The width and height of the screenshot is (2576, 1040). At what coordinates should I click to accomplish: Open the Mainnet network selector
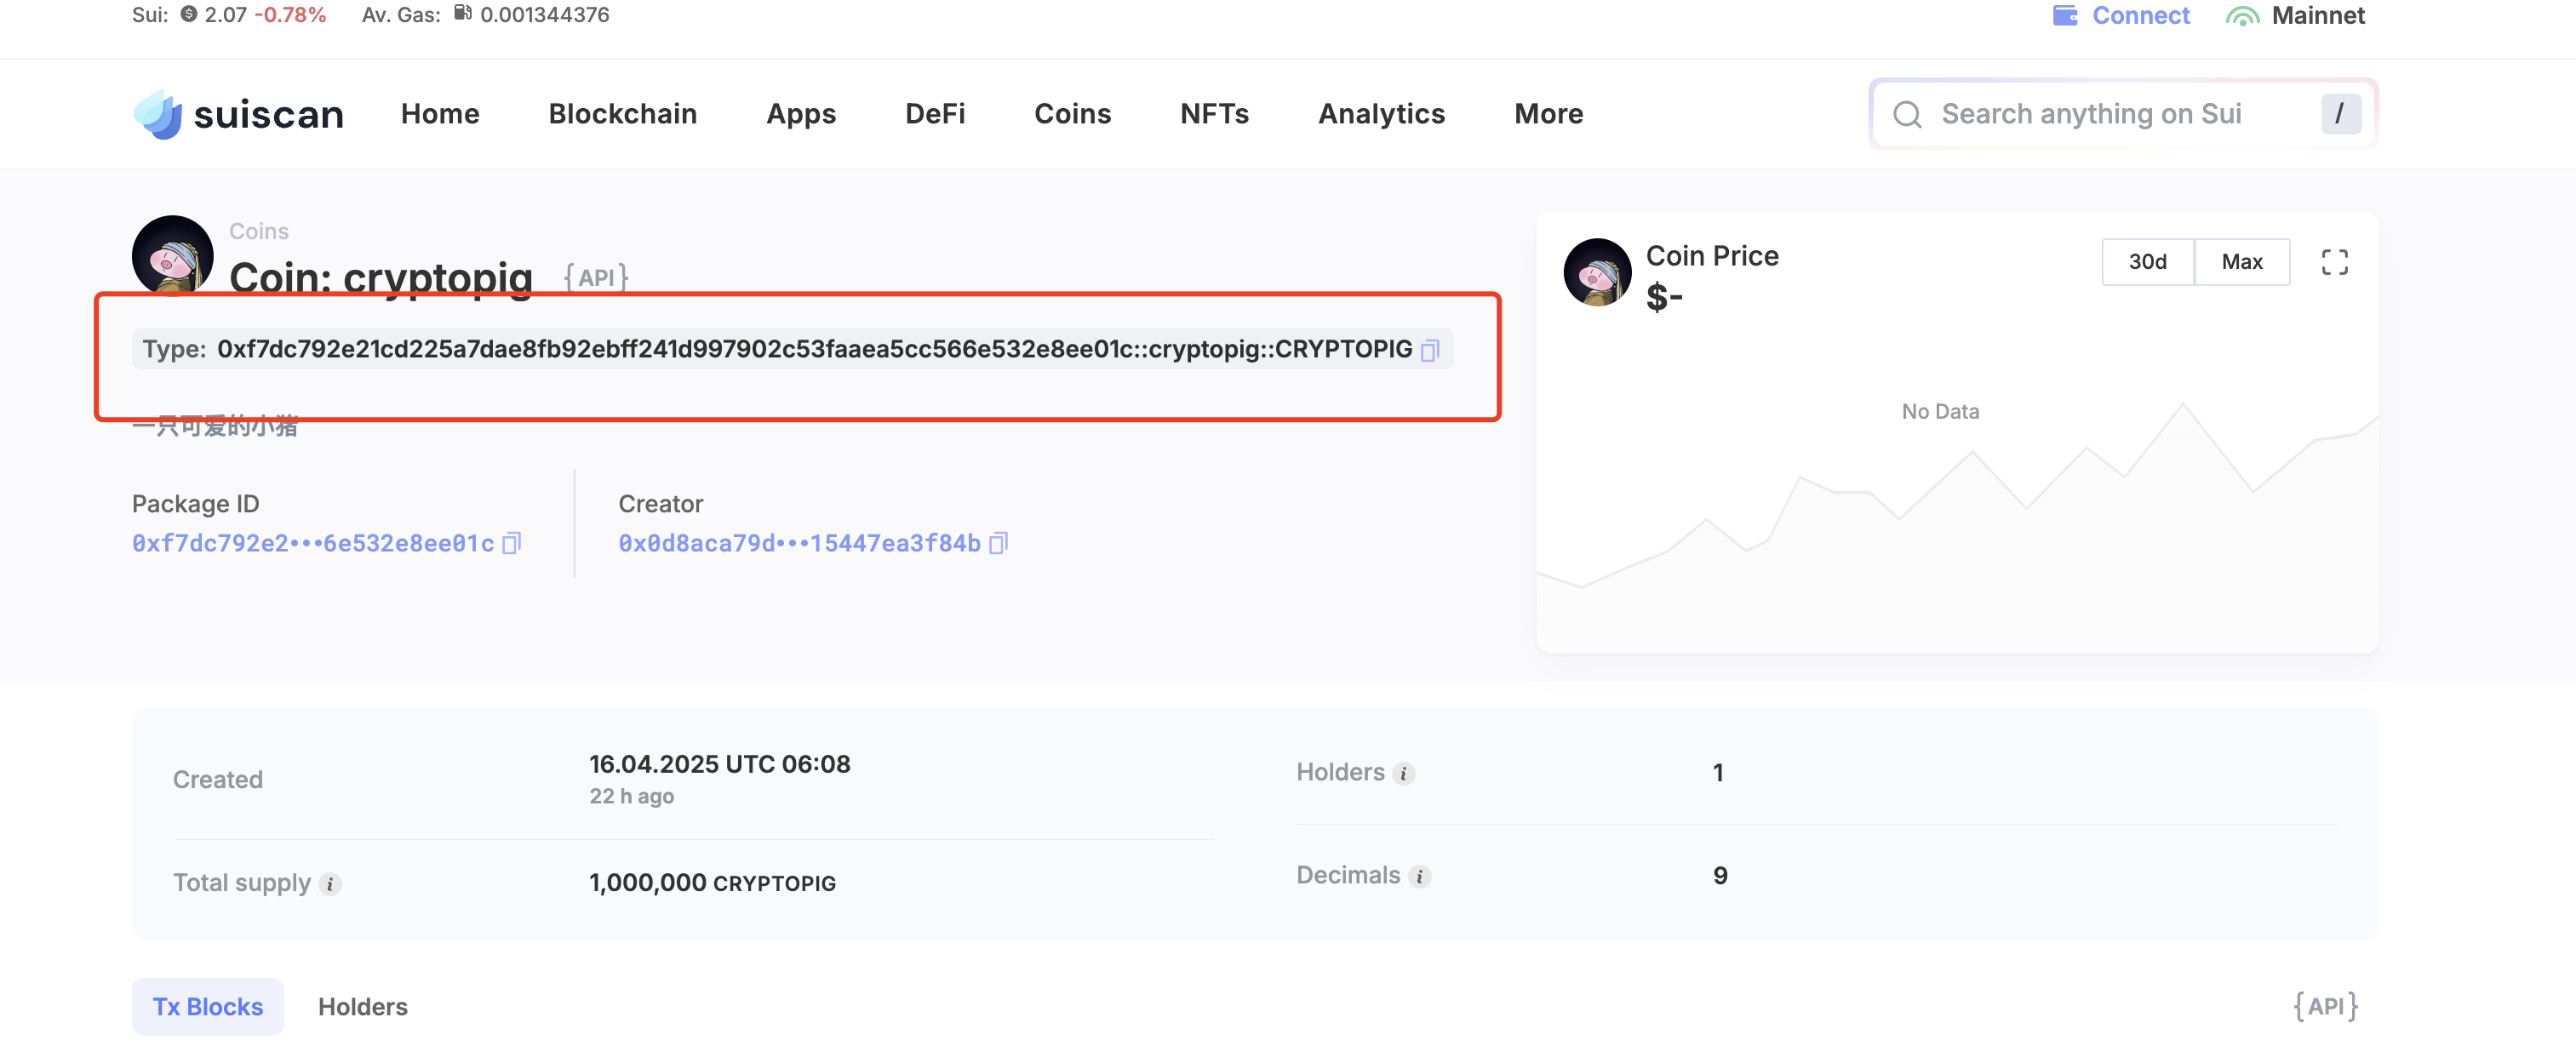click(2295, 15)
